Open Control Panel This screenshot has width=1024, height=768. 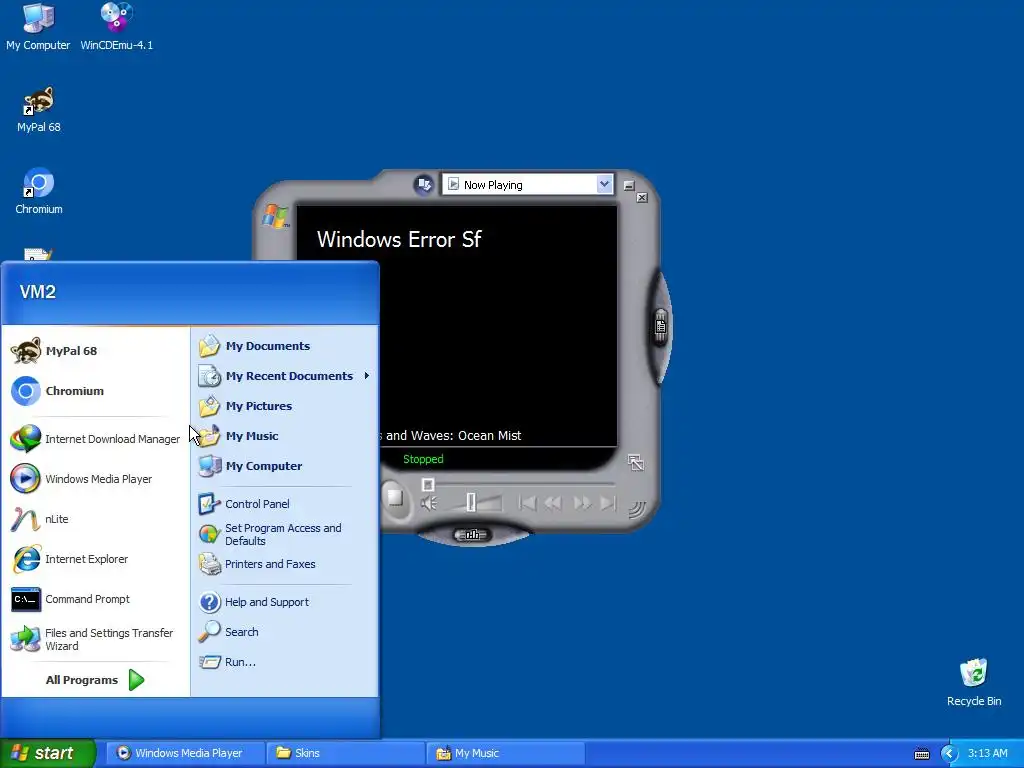point(284,504)
